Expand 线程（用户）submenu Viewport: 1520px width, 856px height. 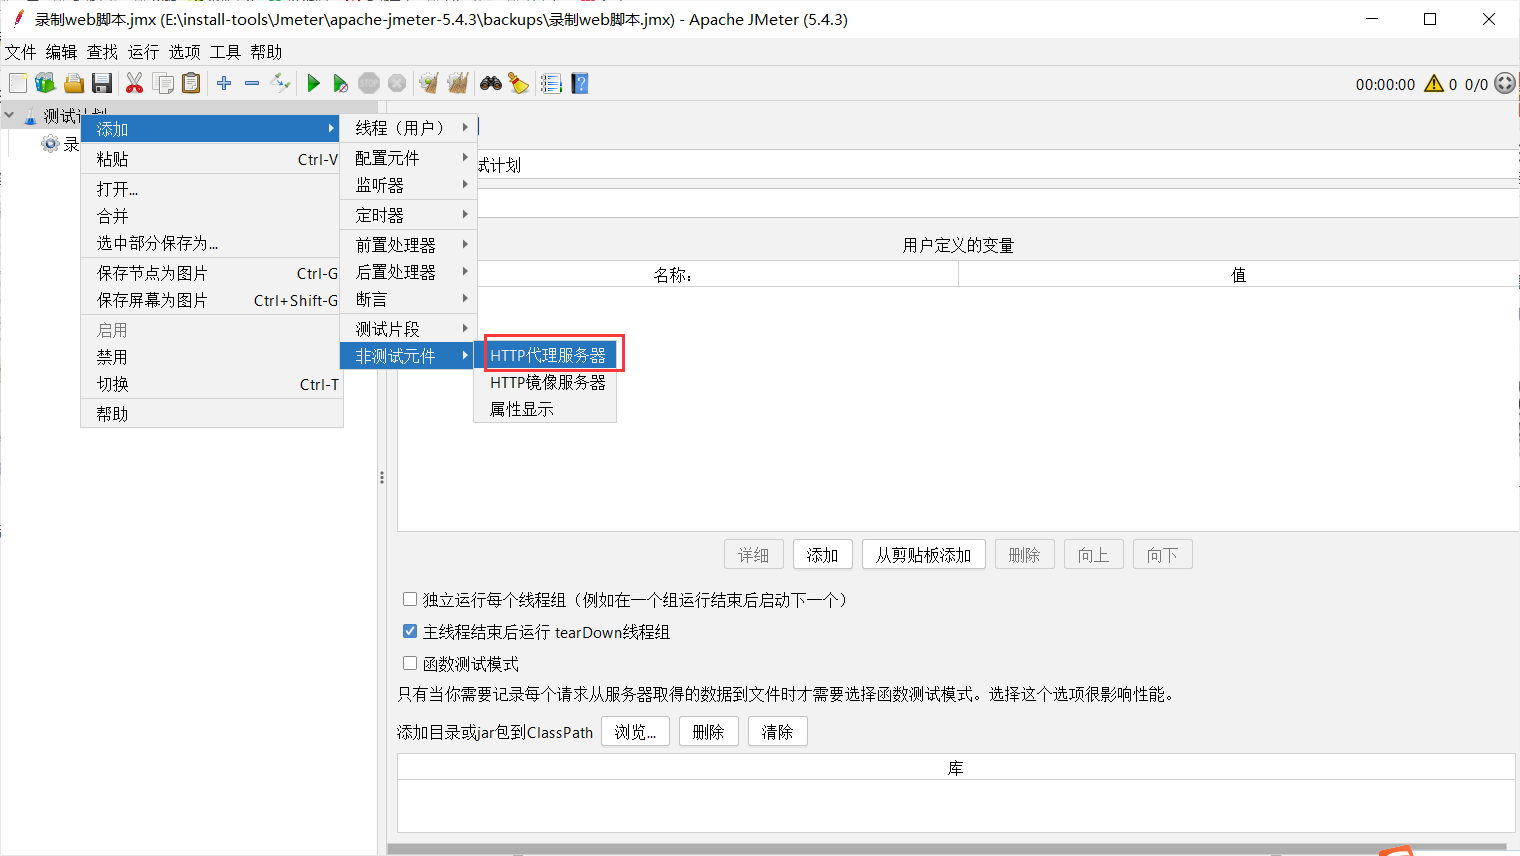tap(408, 128)
